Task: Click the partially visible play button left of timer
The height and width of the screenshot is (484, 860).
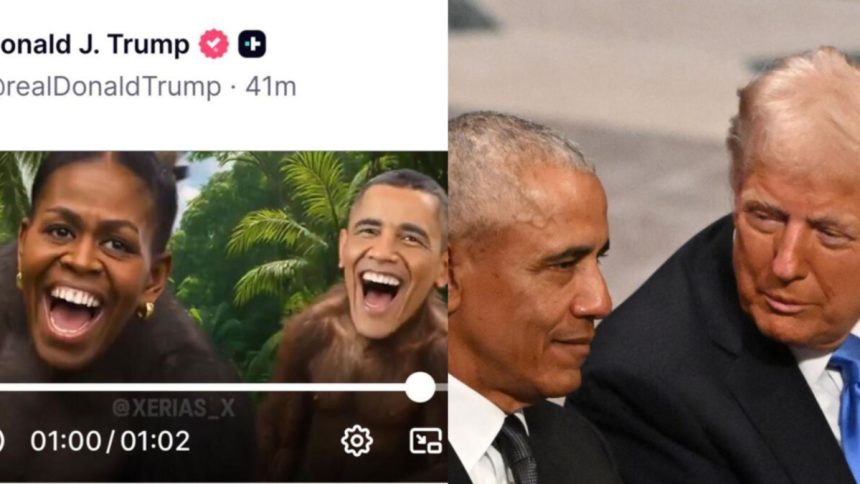Action: tap(2, 441)
